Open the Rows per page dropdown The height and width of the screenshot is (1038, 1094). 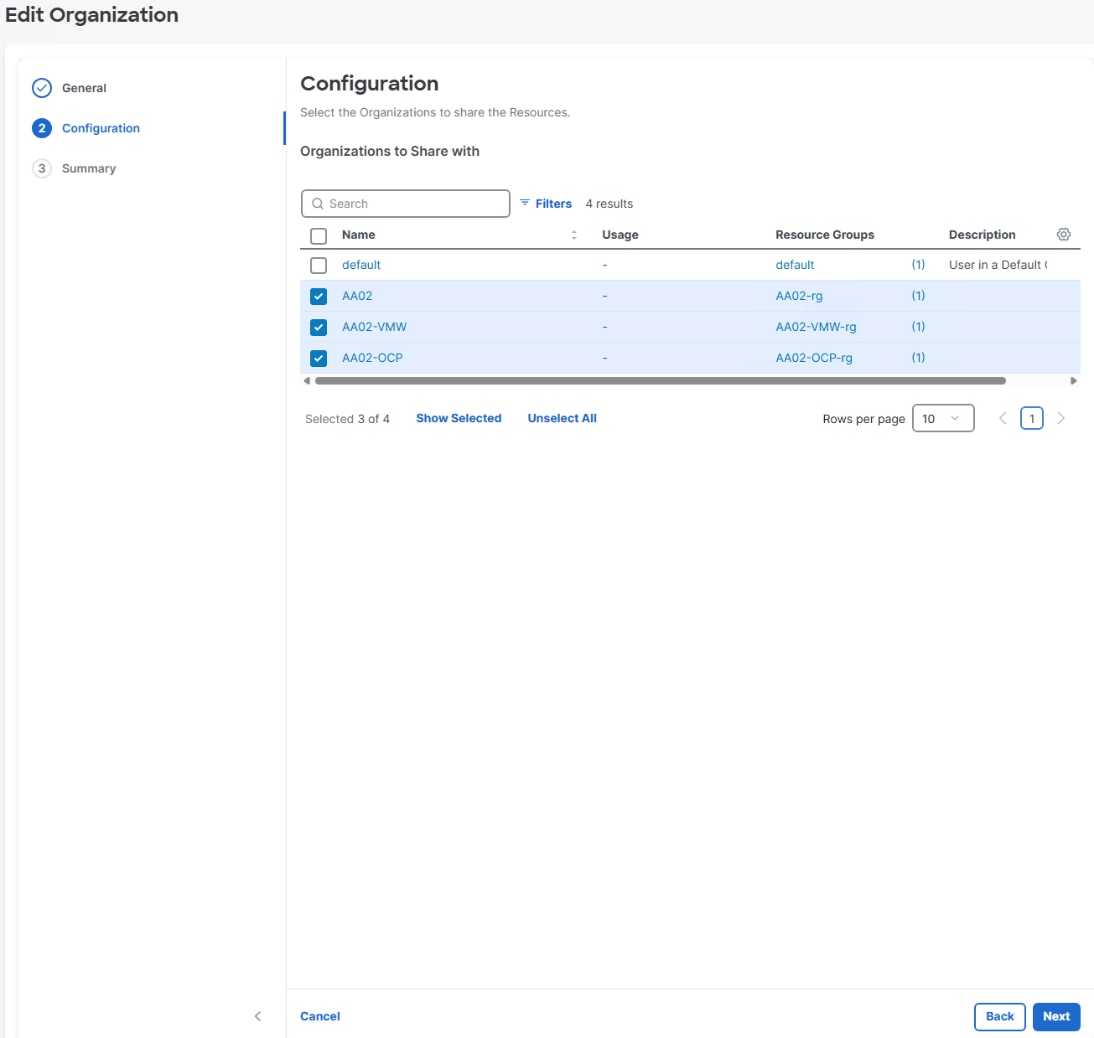[943, 419]
